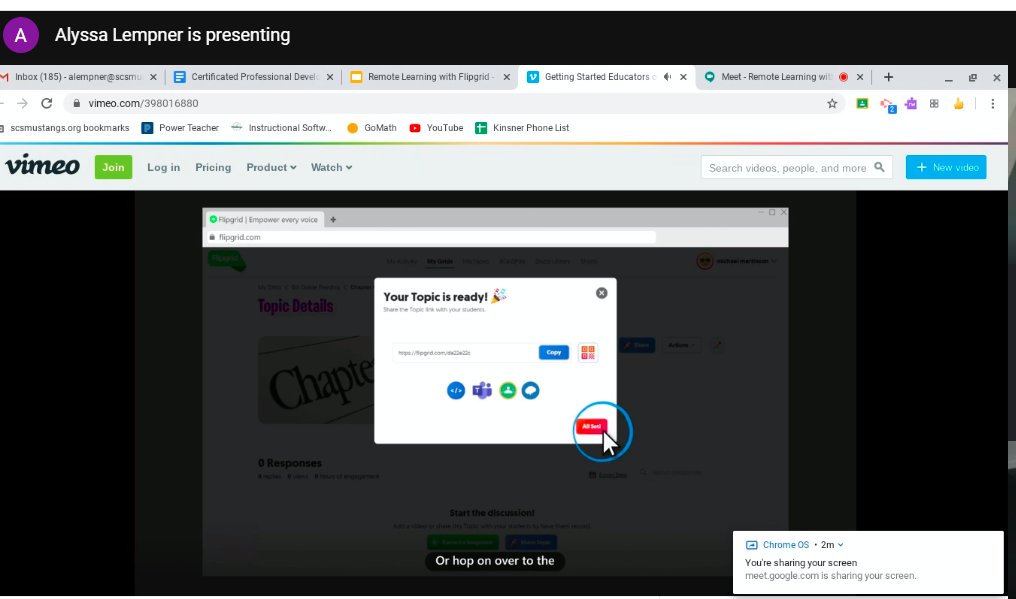
Task: Open the YouTube bookmark
Action: (436, 128)
